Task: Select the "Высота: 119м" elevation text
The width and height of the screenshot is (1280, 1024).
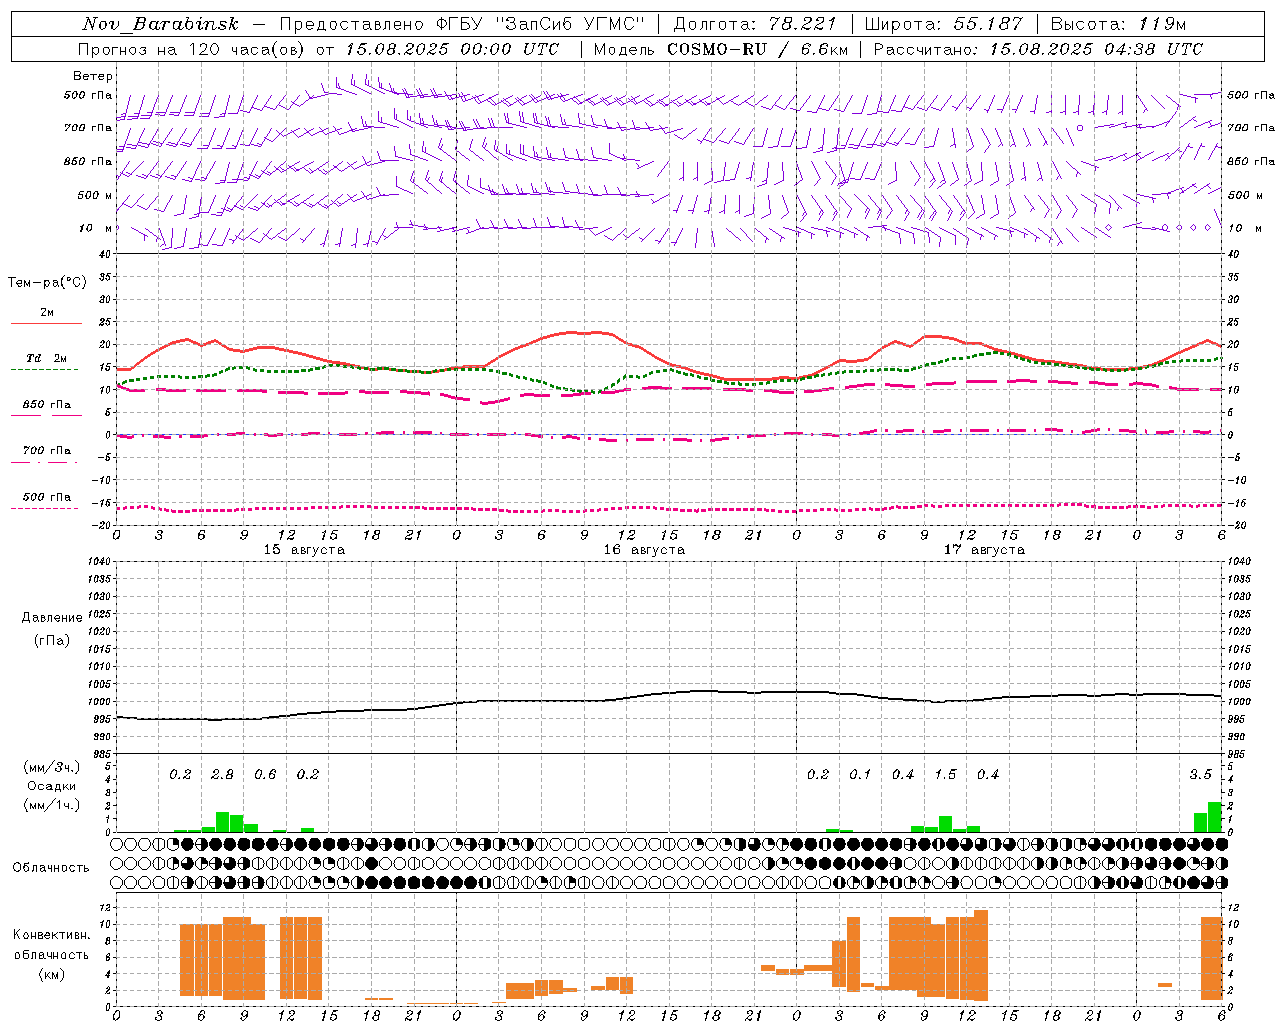Action: 1119,24
